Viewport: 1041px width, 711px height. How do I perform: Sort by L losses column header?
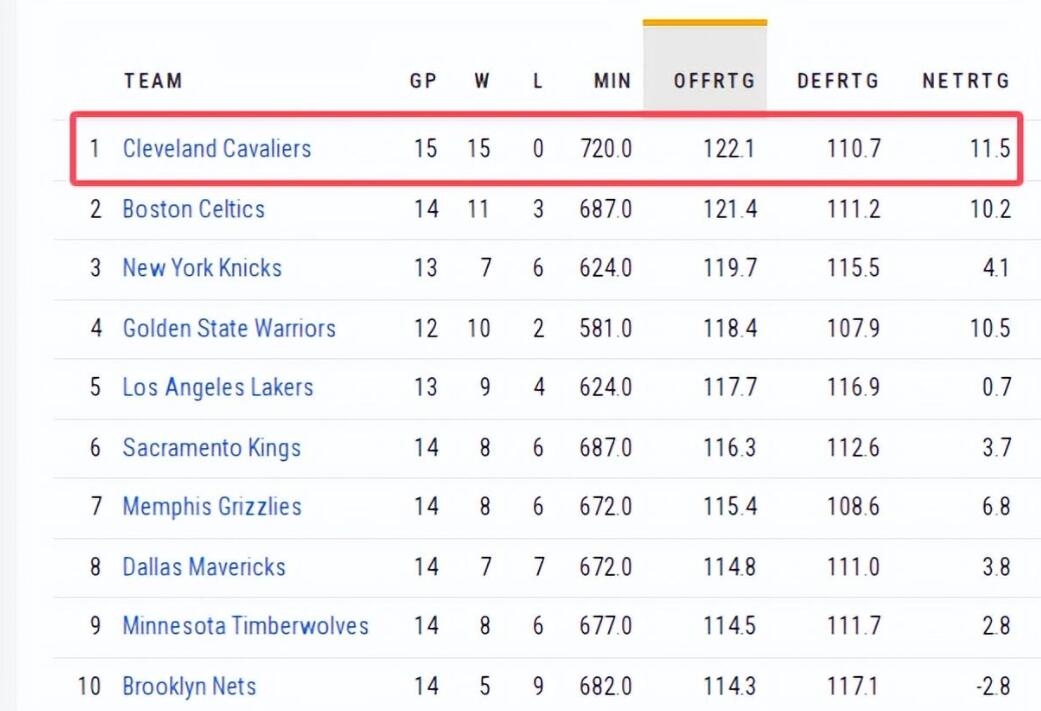pyautogui.click(x=538, y=81)
